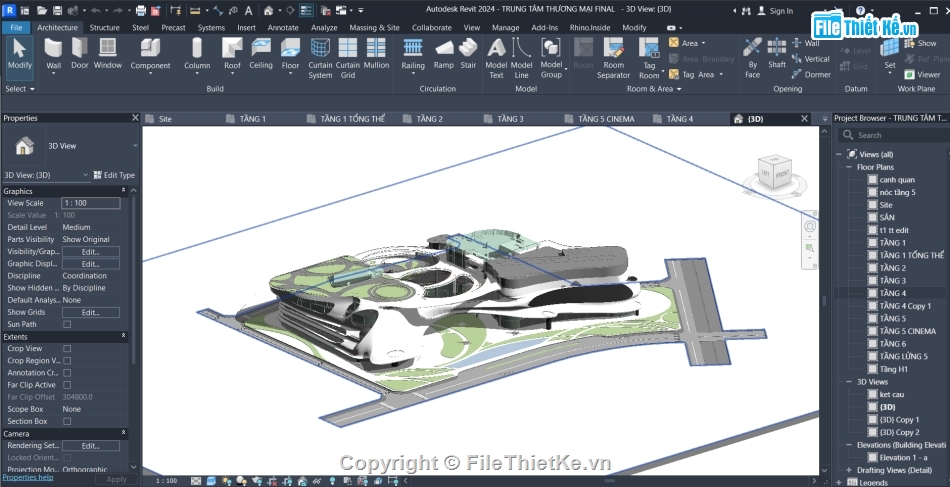Click Edit Type button

point(115,175)
